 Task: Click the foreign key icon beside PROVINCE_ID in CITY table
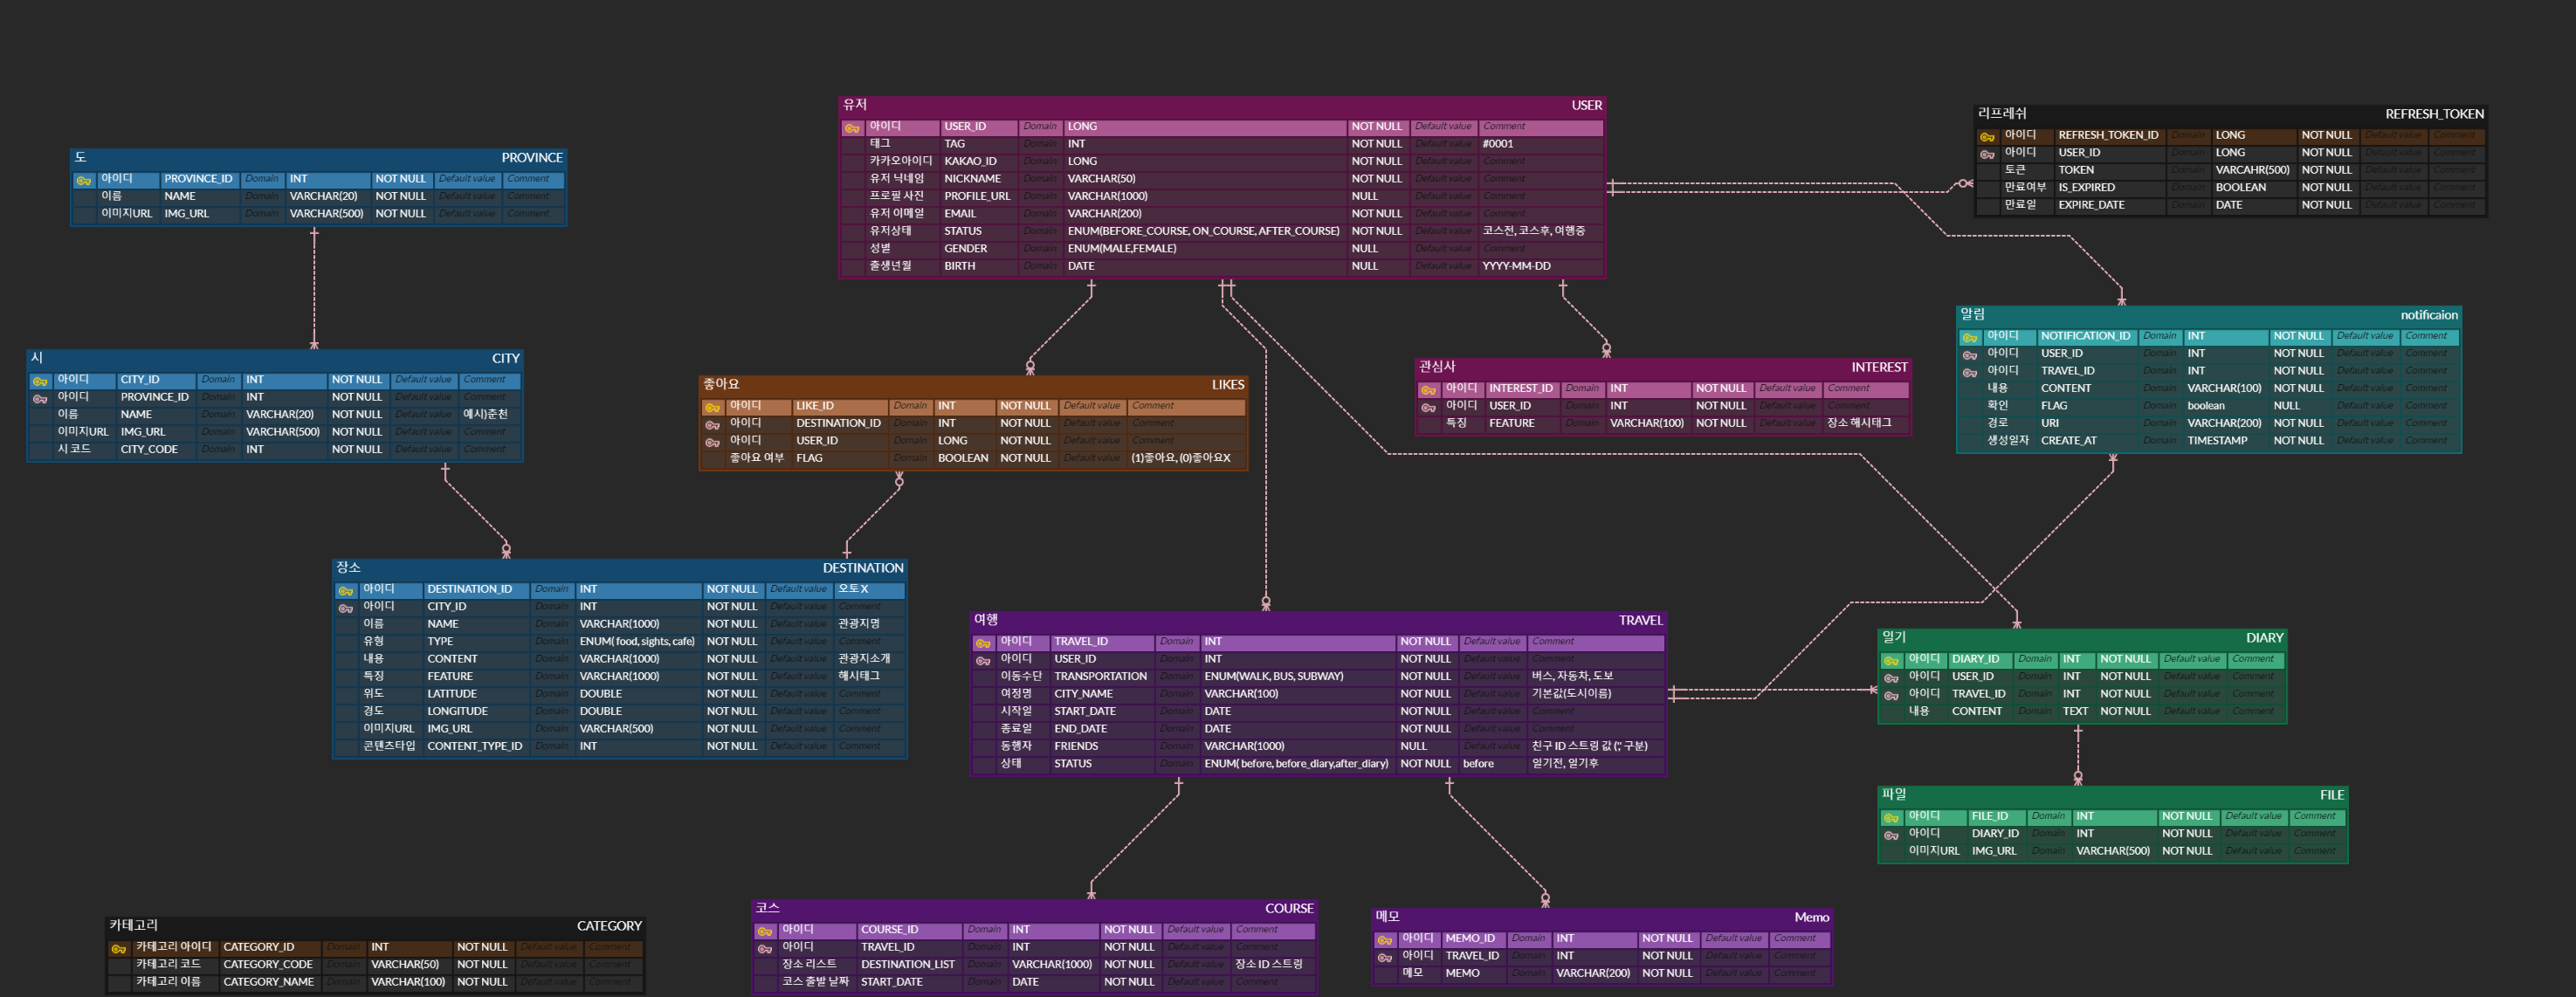pos(40,399)
